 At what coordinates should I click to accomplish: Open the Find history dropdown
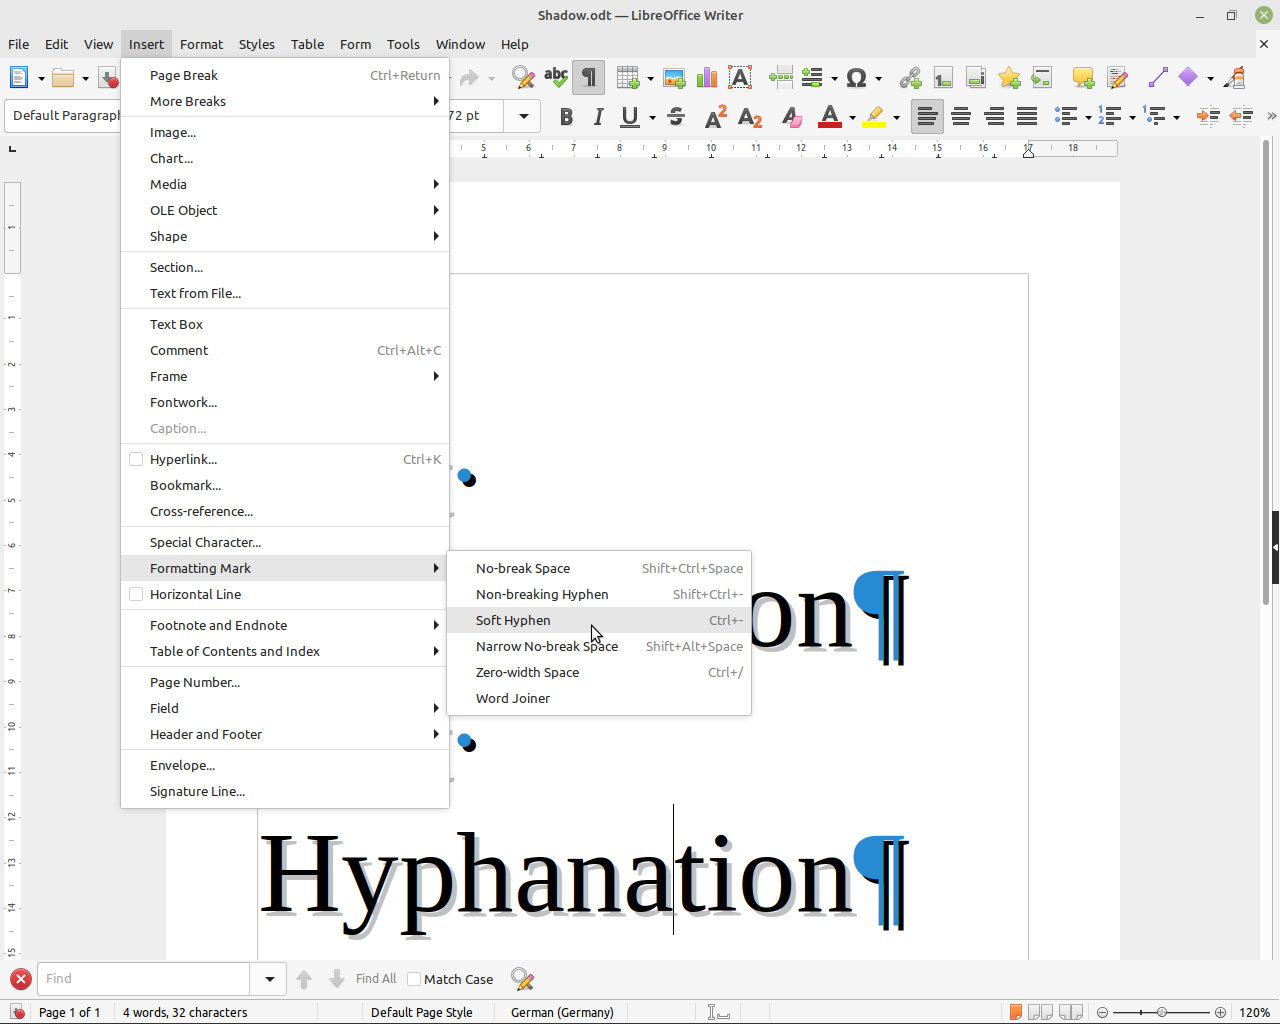tap(269, 979)
